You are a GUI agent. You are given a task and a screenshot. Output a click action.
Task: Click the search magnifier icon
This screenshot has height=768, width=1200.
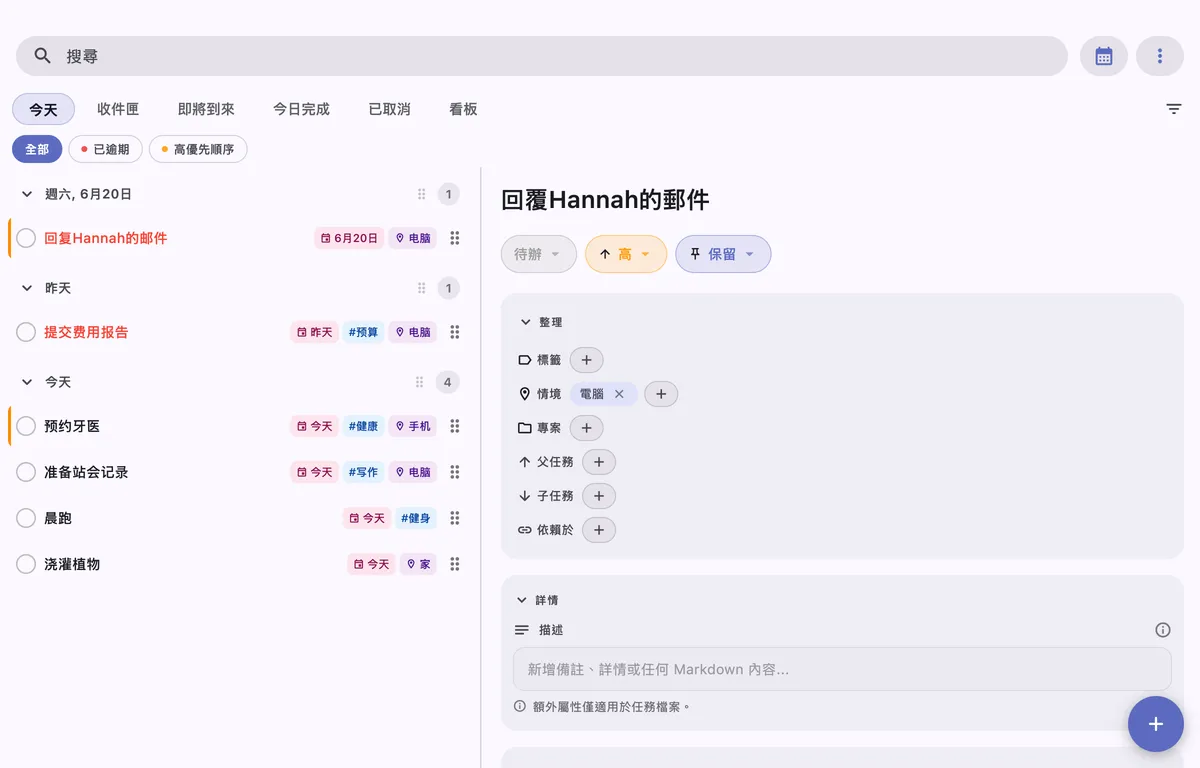click(x=43, y=56)
